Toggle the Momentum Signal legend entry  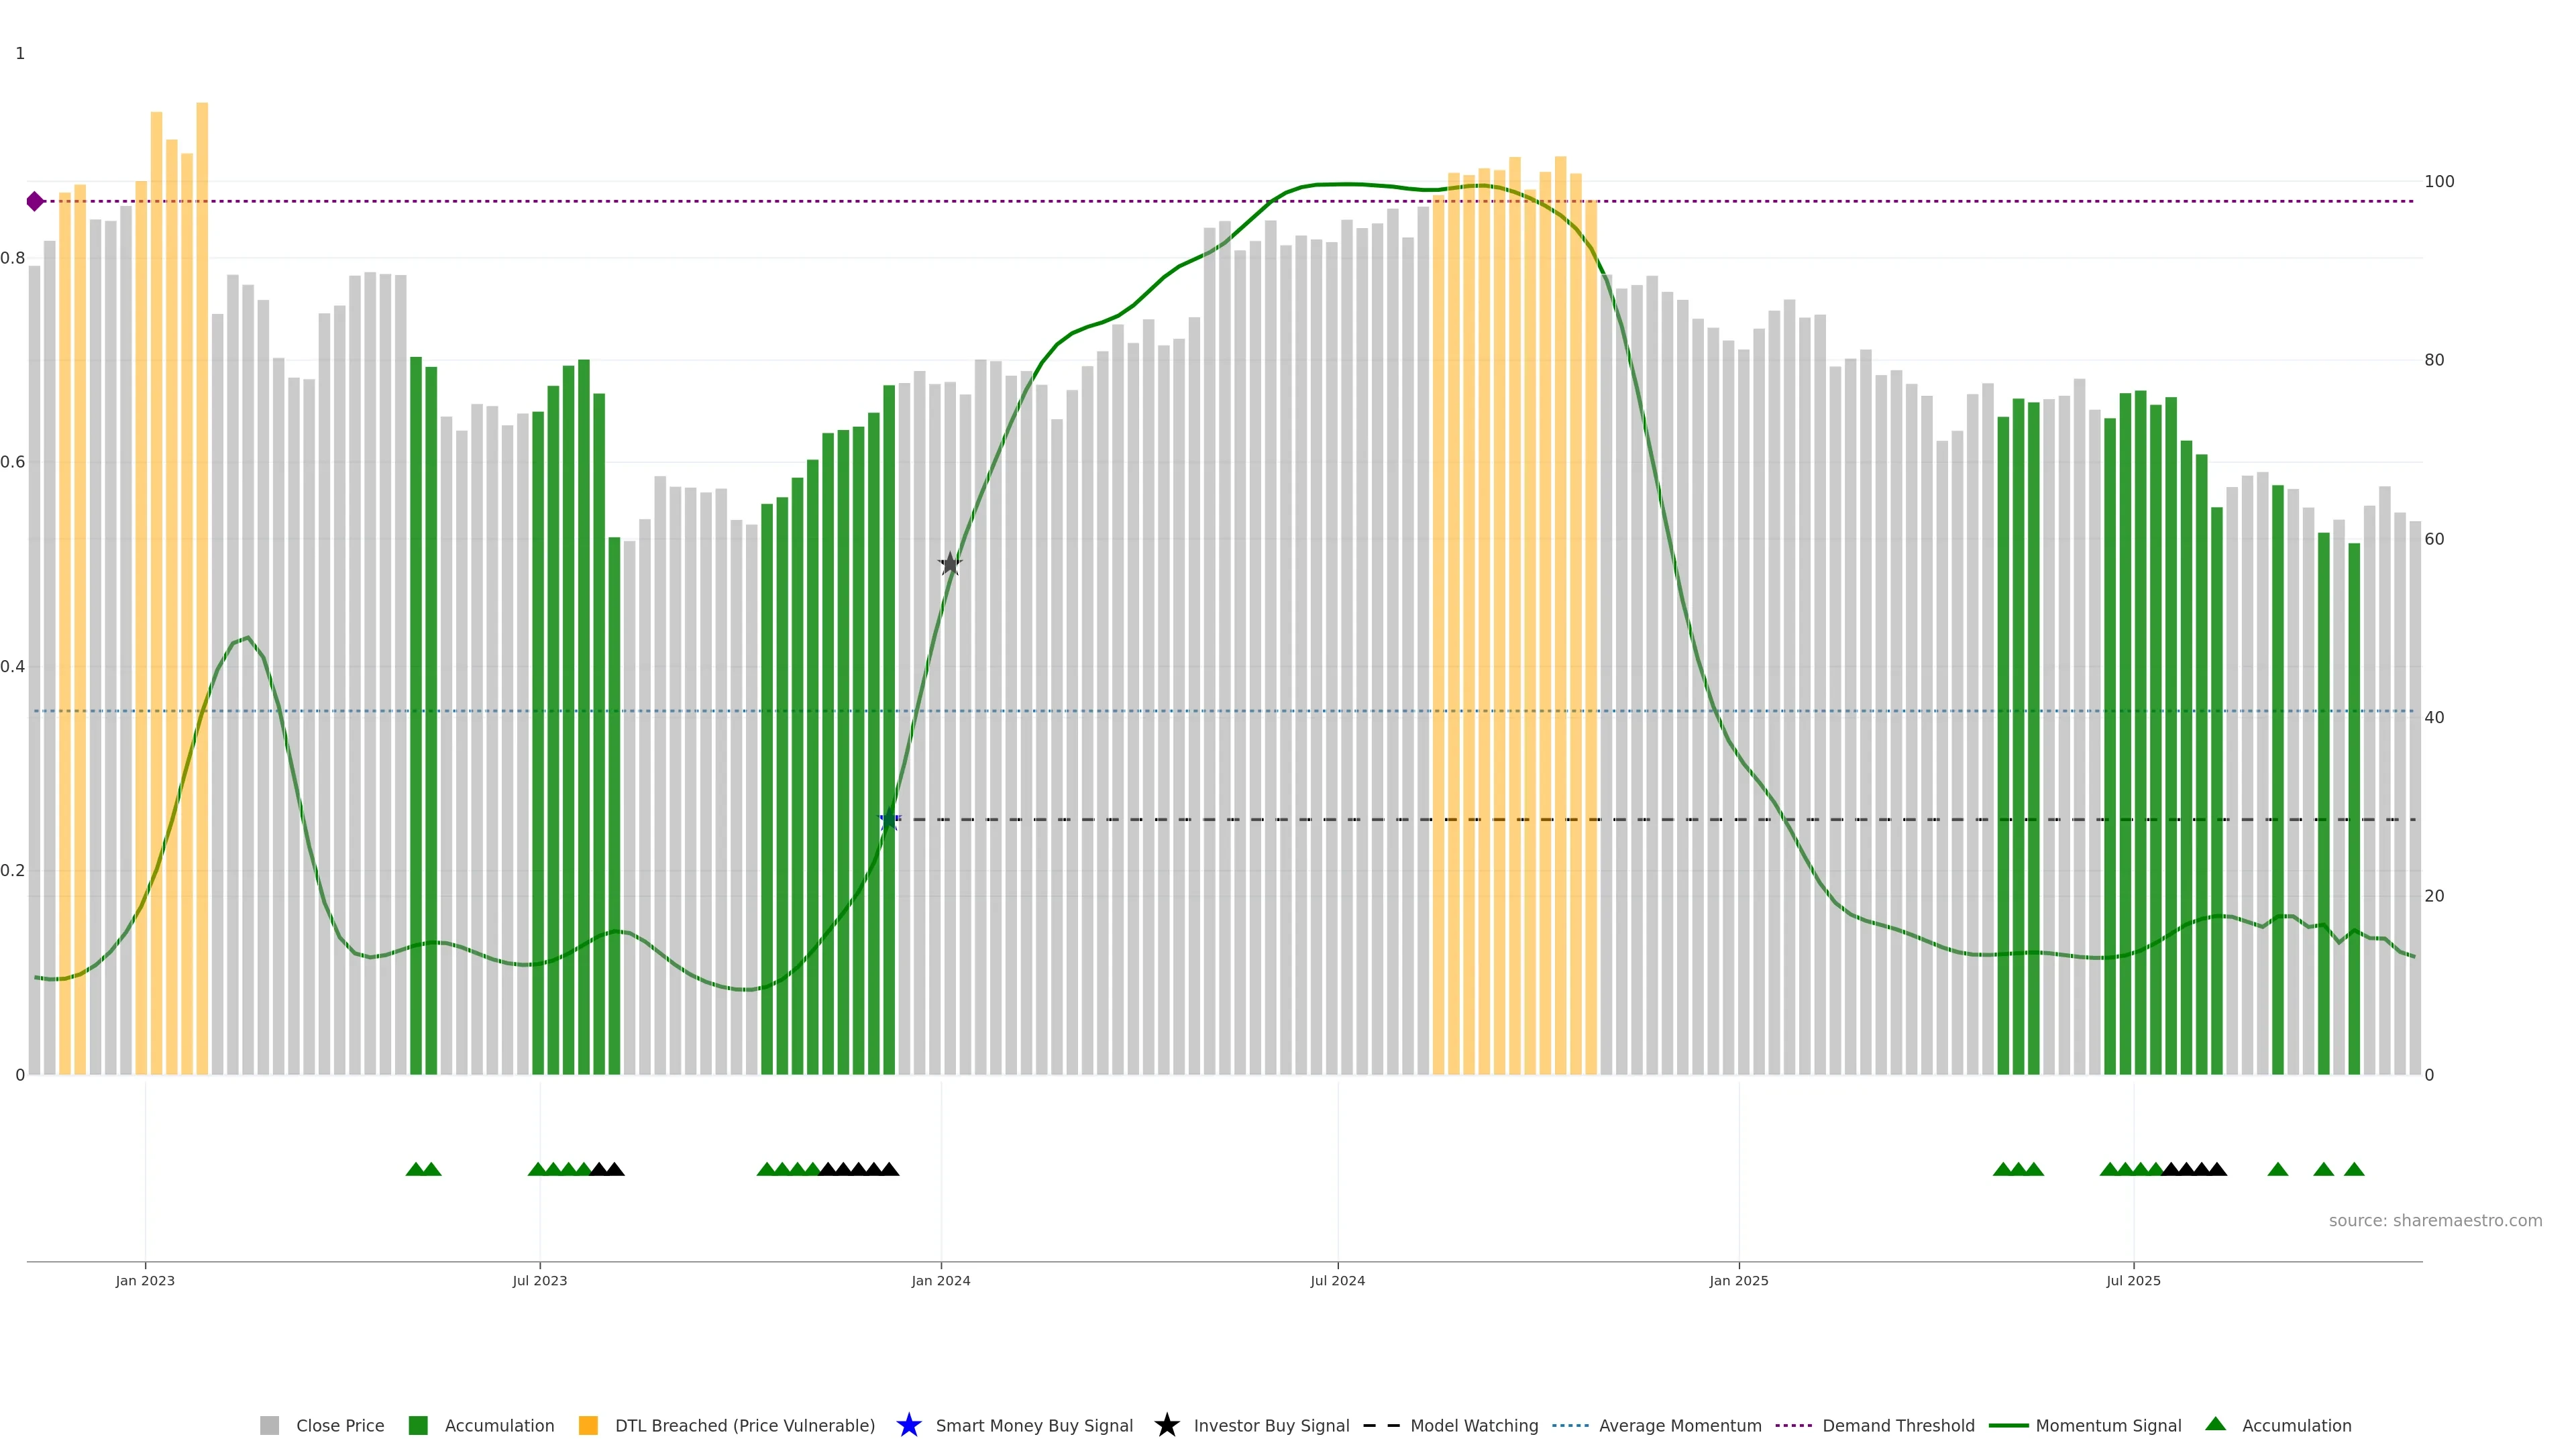(2108, 1425)
